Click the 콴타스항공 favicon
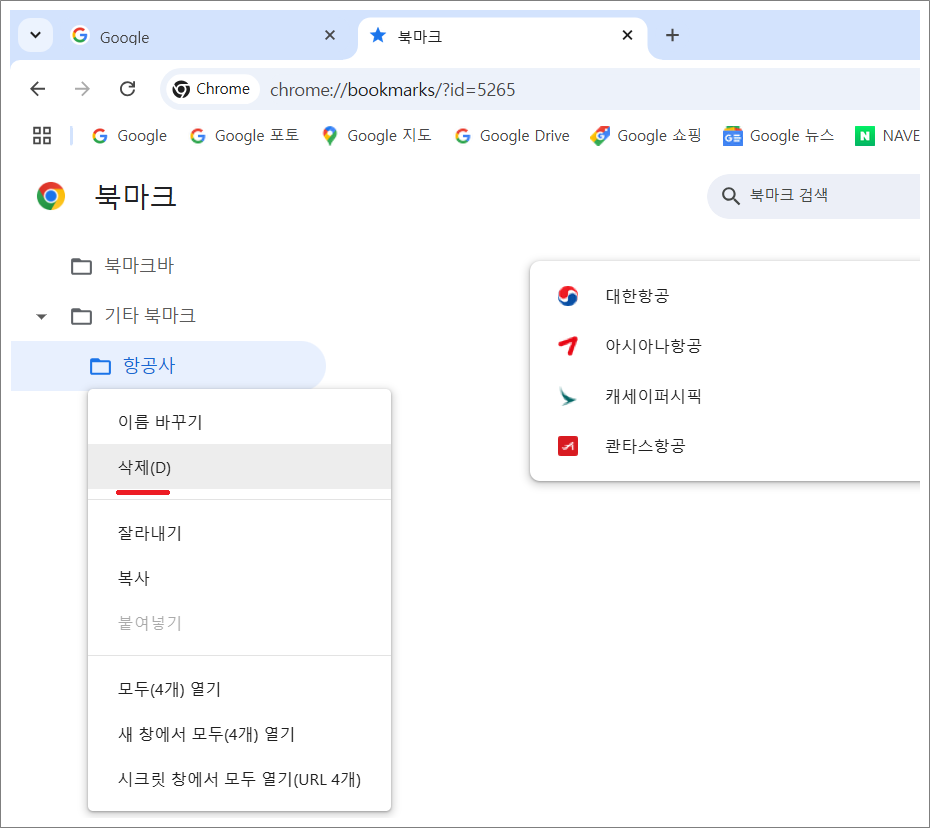This screenshot has width=930, height=828. point(568,445)
